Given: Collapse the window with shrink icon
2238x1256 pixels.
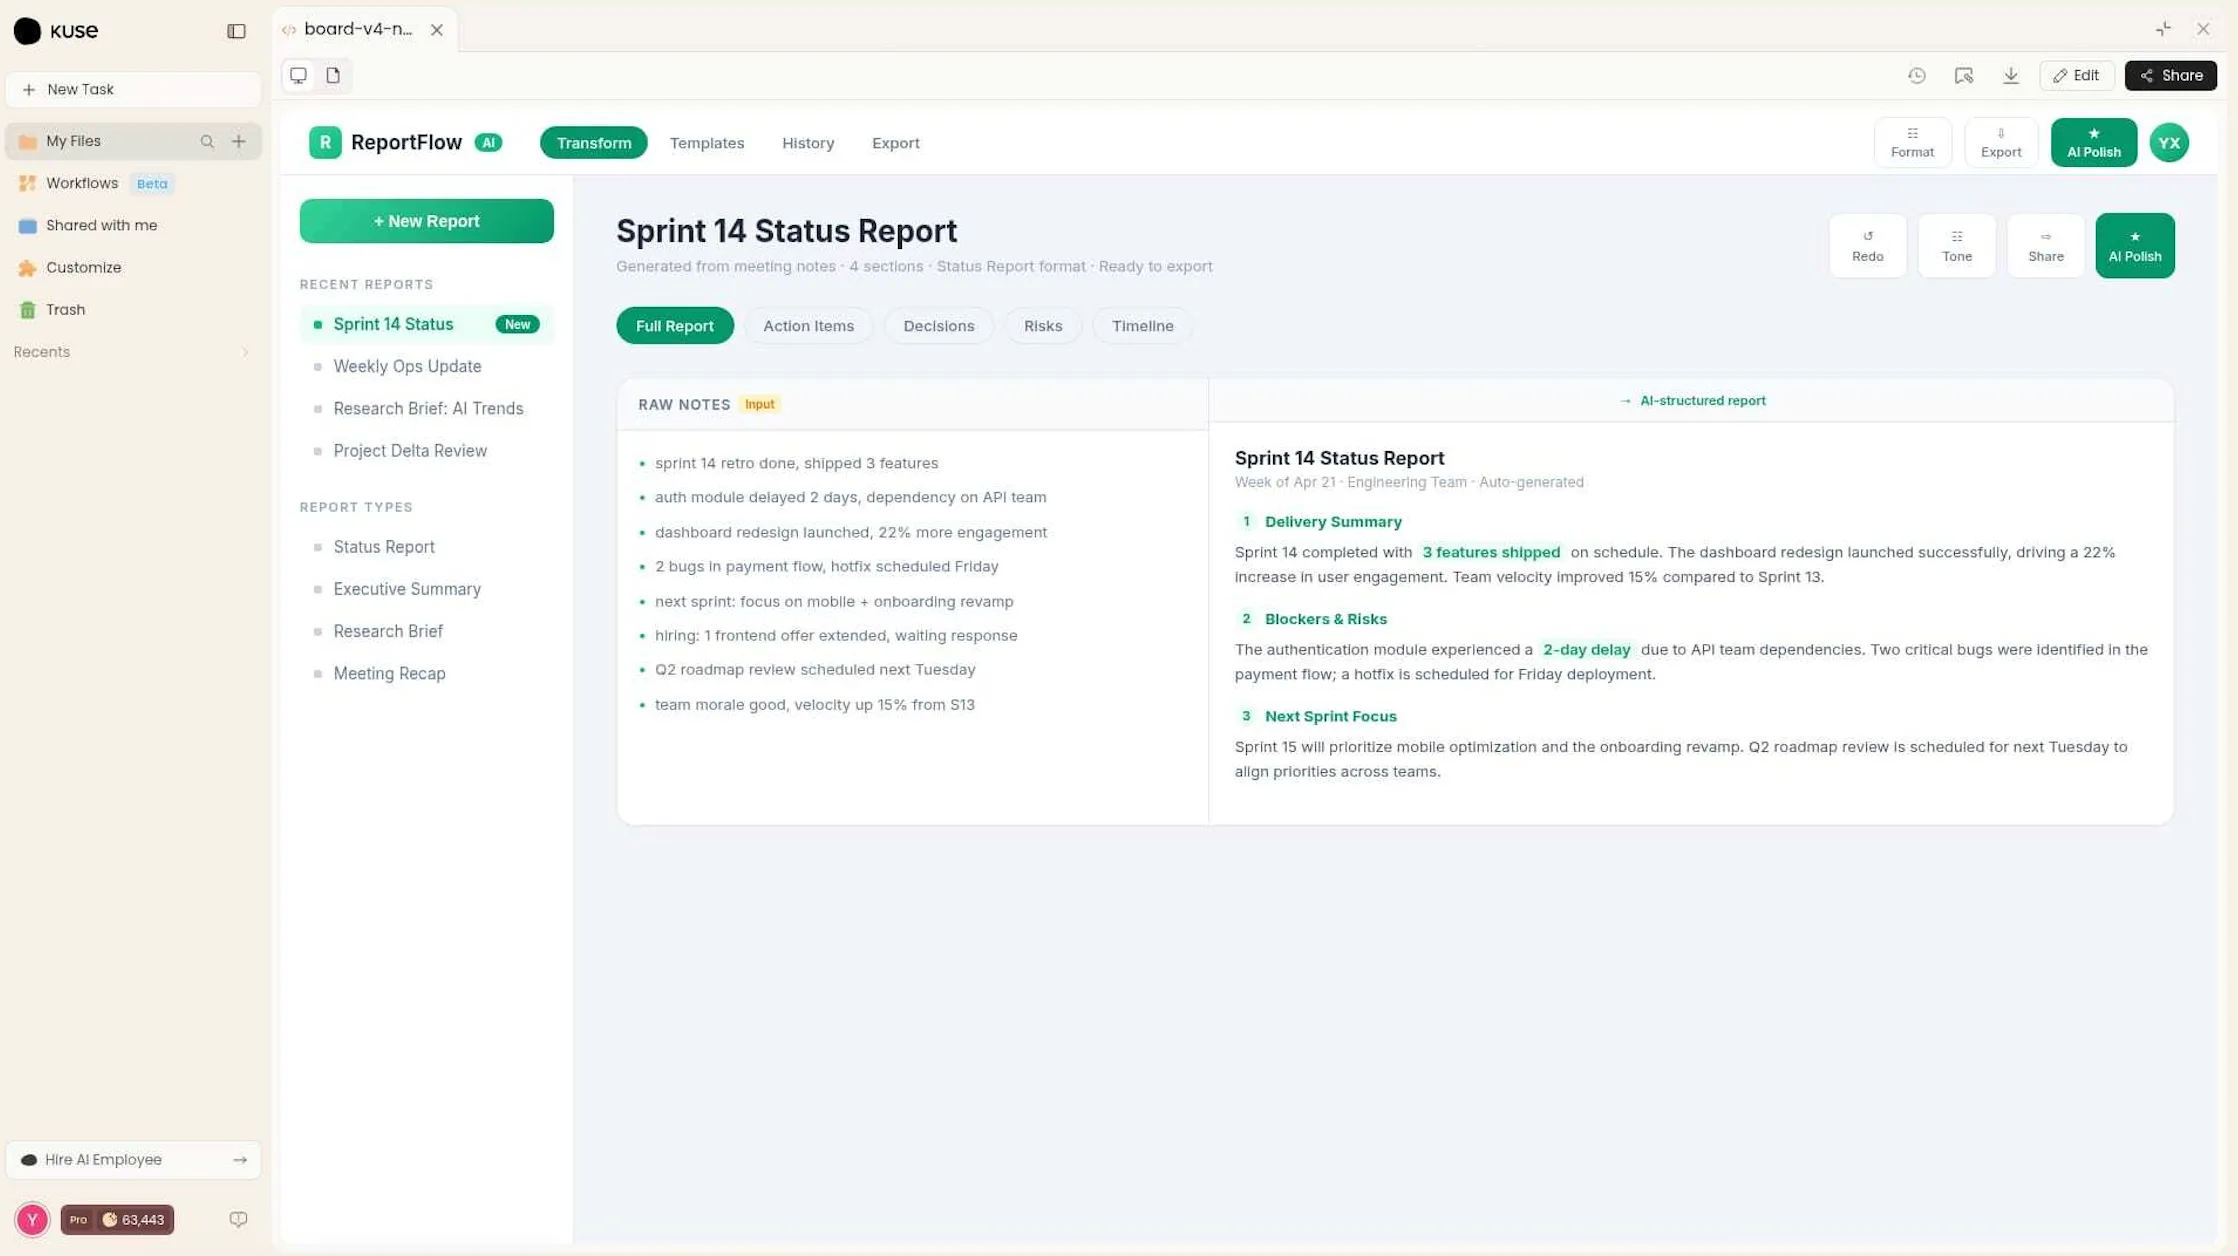Looking at the screenshot, I should [2163, 29].
